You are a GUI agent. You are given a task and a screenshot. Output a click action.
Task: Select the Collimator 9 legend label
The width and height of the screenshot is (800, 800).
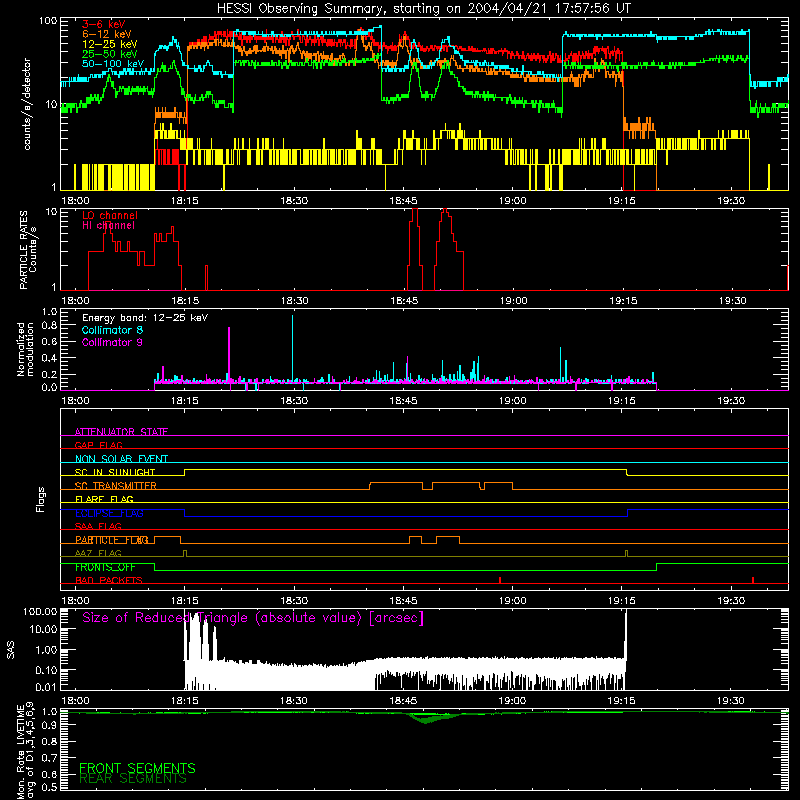tap(112, 342)
